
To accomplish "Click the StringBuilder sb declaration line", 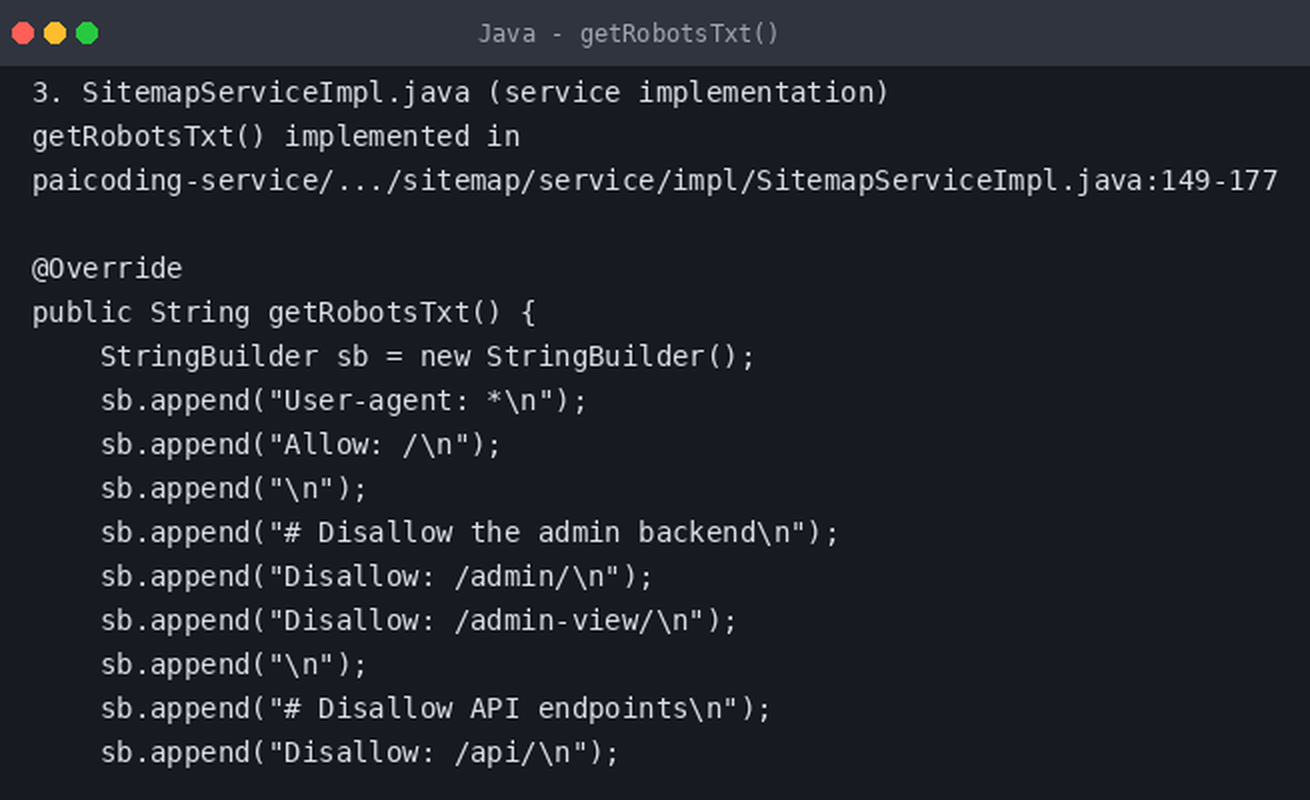I will tap(427, 357).
